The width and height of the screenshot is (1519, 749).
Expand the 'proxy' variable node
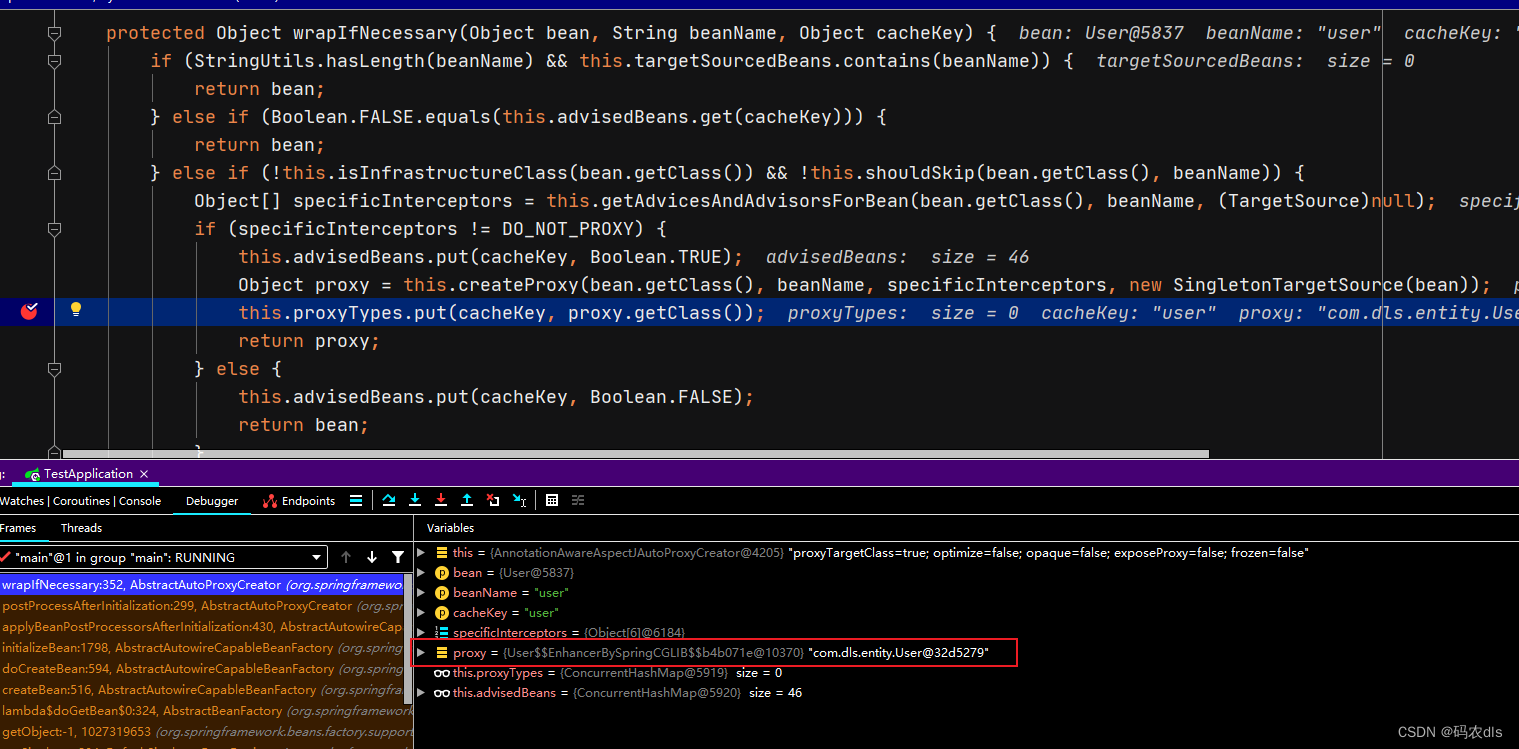point(421,652)
